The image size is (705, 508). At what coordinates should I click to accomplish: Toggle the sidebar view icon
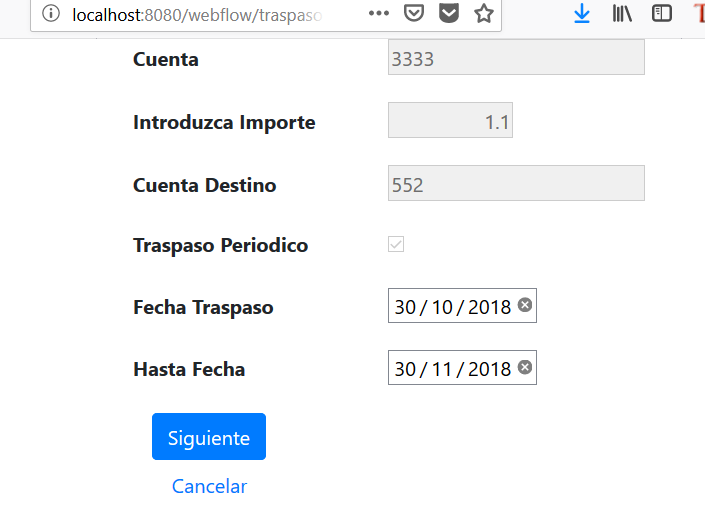[x=662, y=13]
